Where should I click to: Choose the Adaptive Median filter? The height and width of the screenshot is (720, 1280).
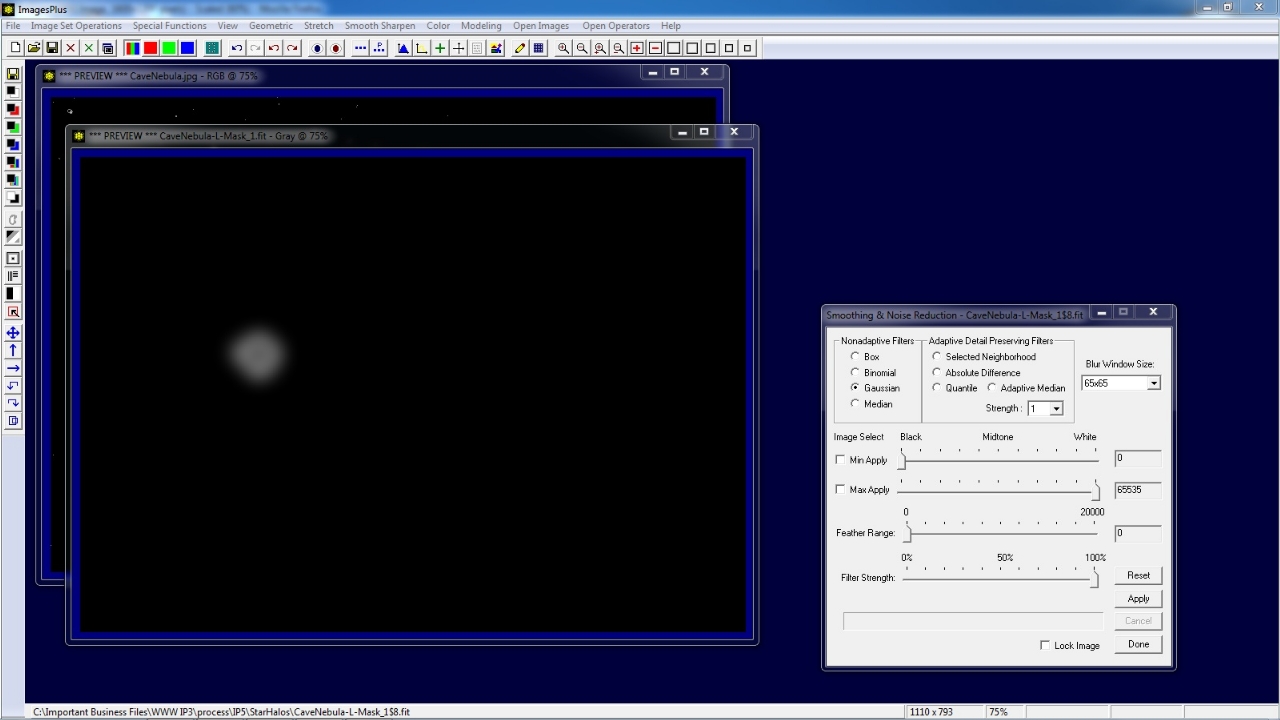[x=992, y=387]
